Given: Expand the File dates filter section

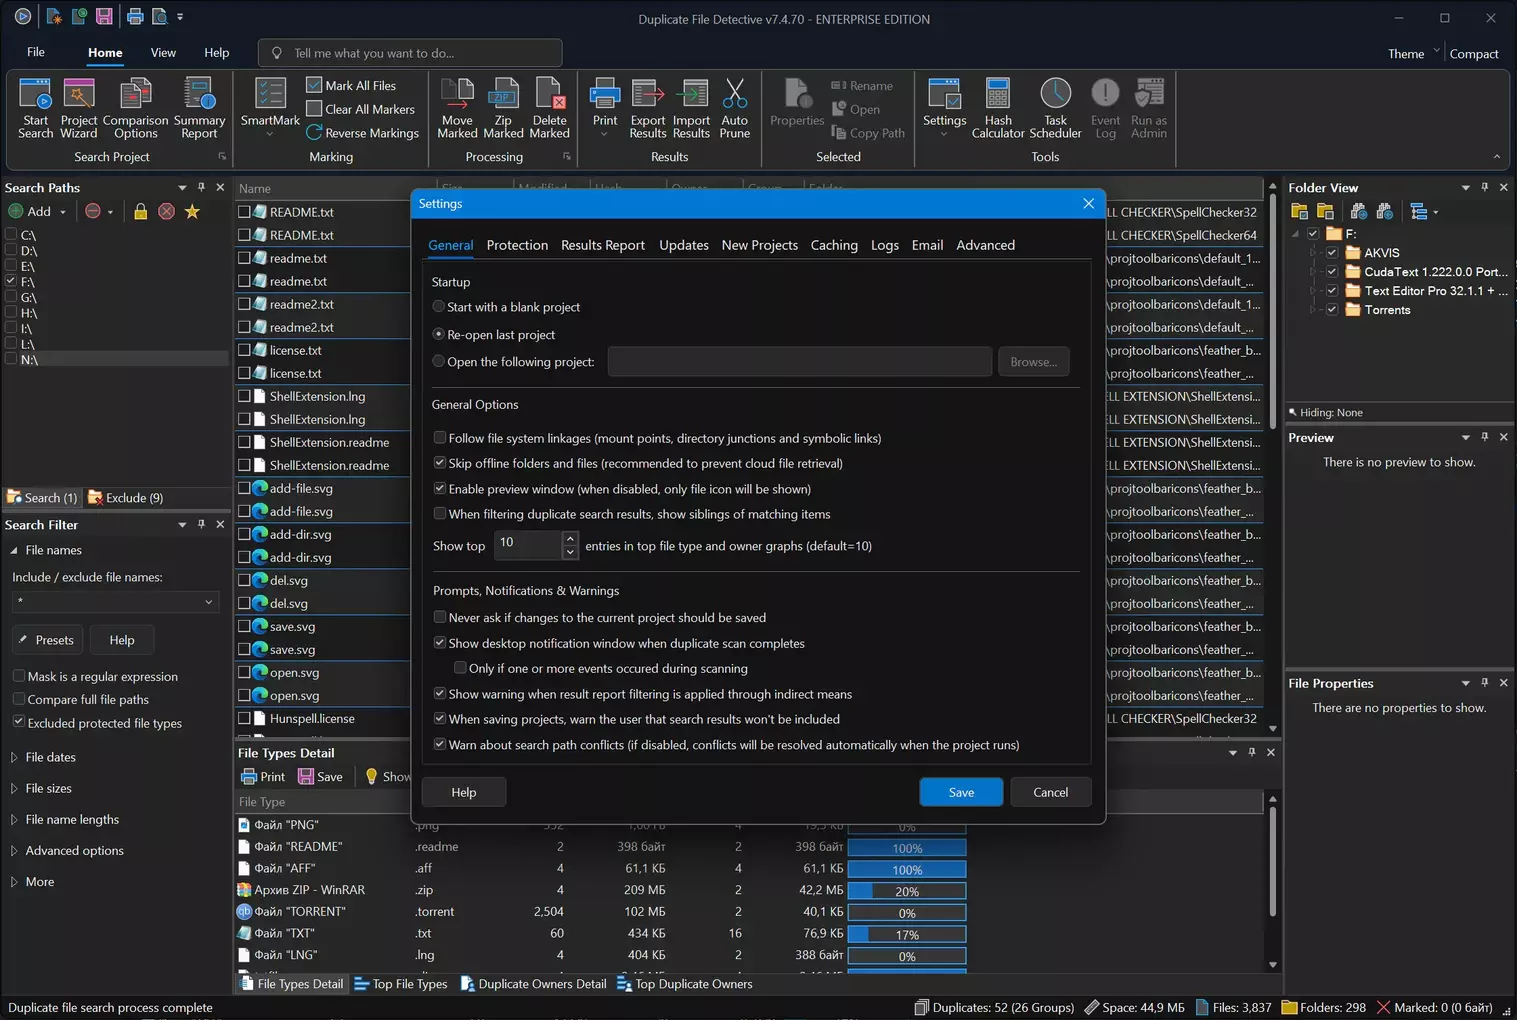Looking at the screenshot, I should coord(50,757).
